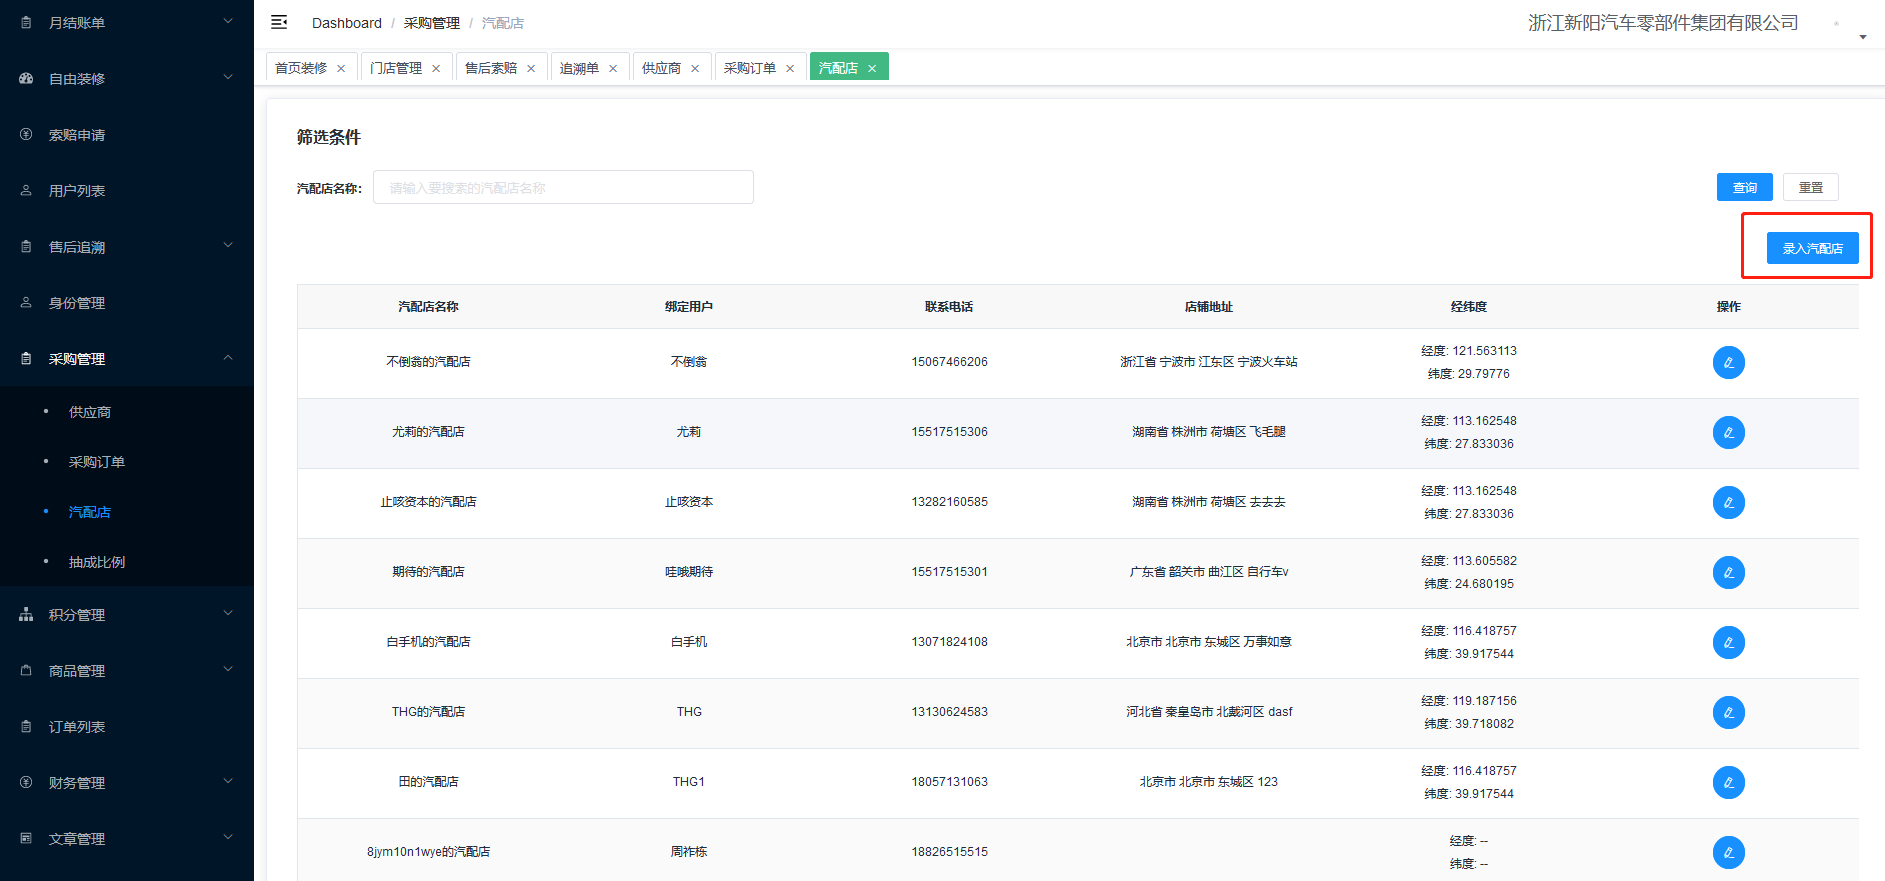Close the 追溯单 tab

pyautogui.click(x=613, y=68)
